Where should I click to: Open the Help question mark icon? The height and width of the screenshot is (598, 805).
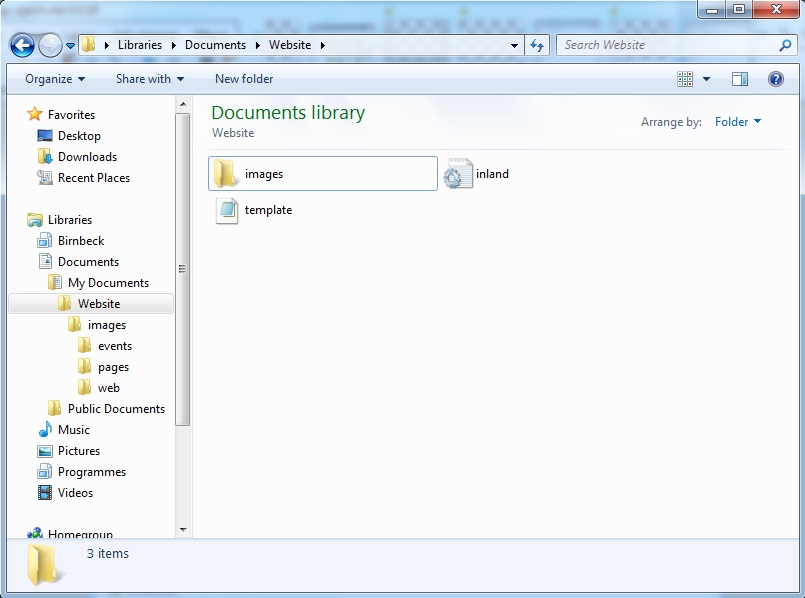click(x=775, y=79)
